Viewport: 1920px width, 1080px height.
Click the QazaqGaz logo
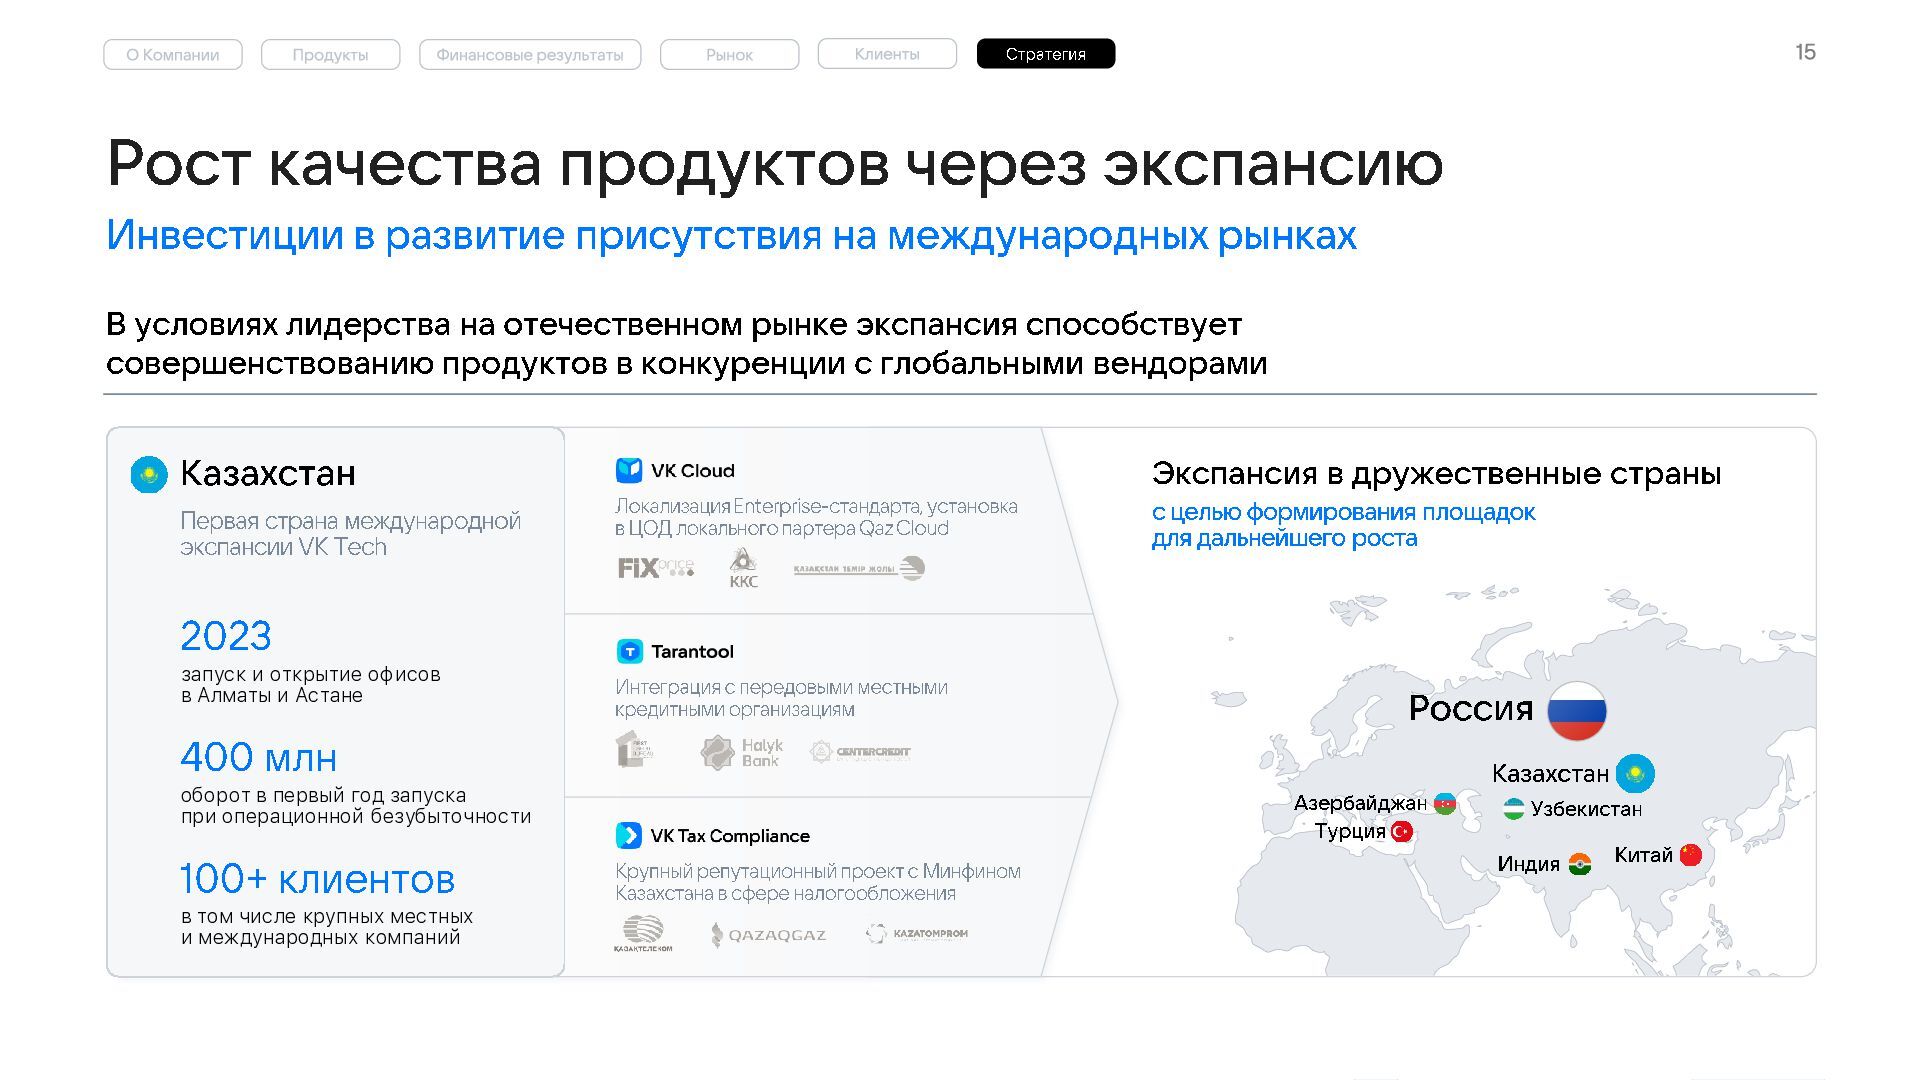(x=768, y=935)
